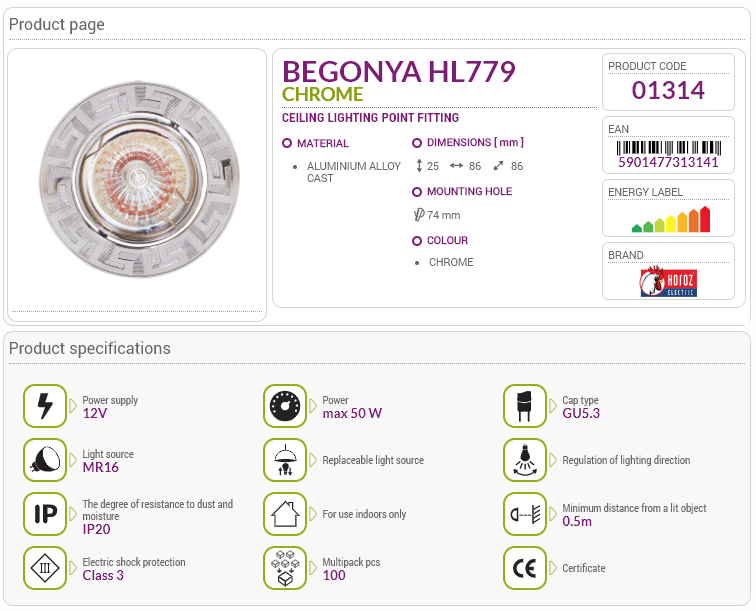Image resolution: width=756 pixels, height=611 pixels.
Task: Click the minimum distance from object icon
Action: pos(525,514)
